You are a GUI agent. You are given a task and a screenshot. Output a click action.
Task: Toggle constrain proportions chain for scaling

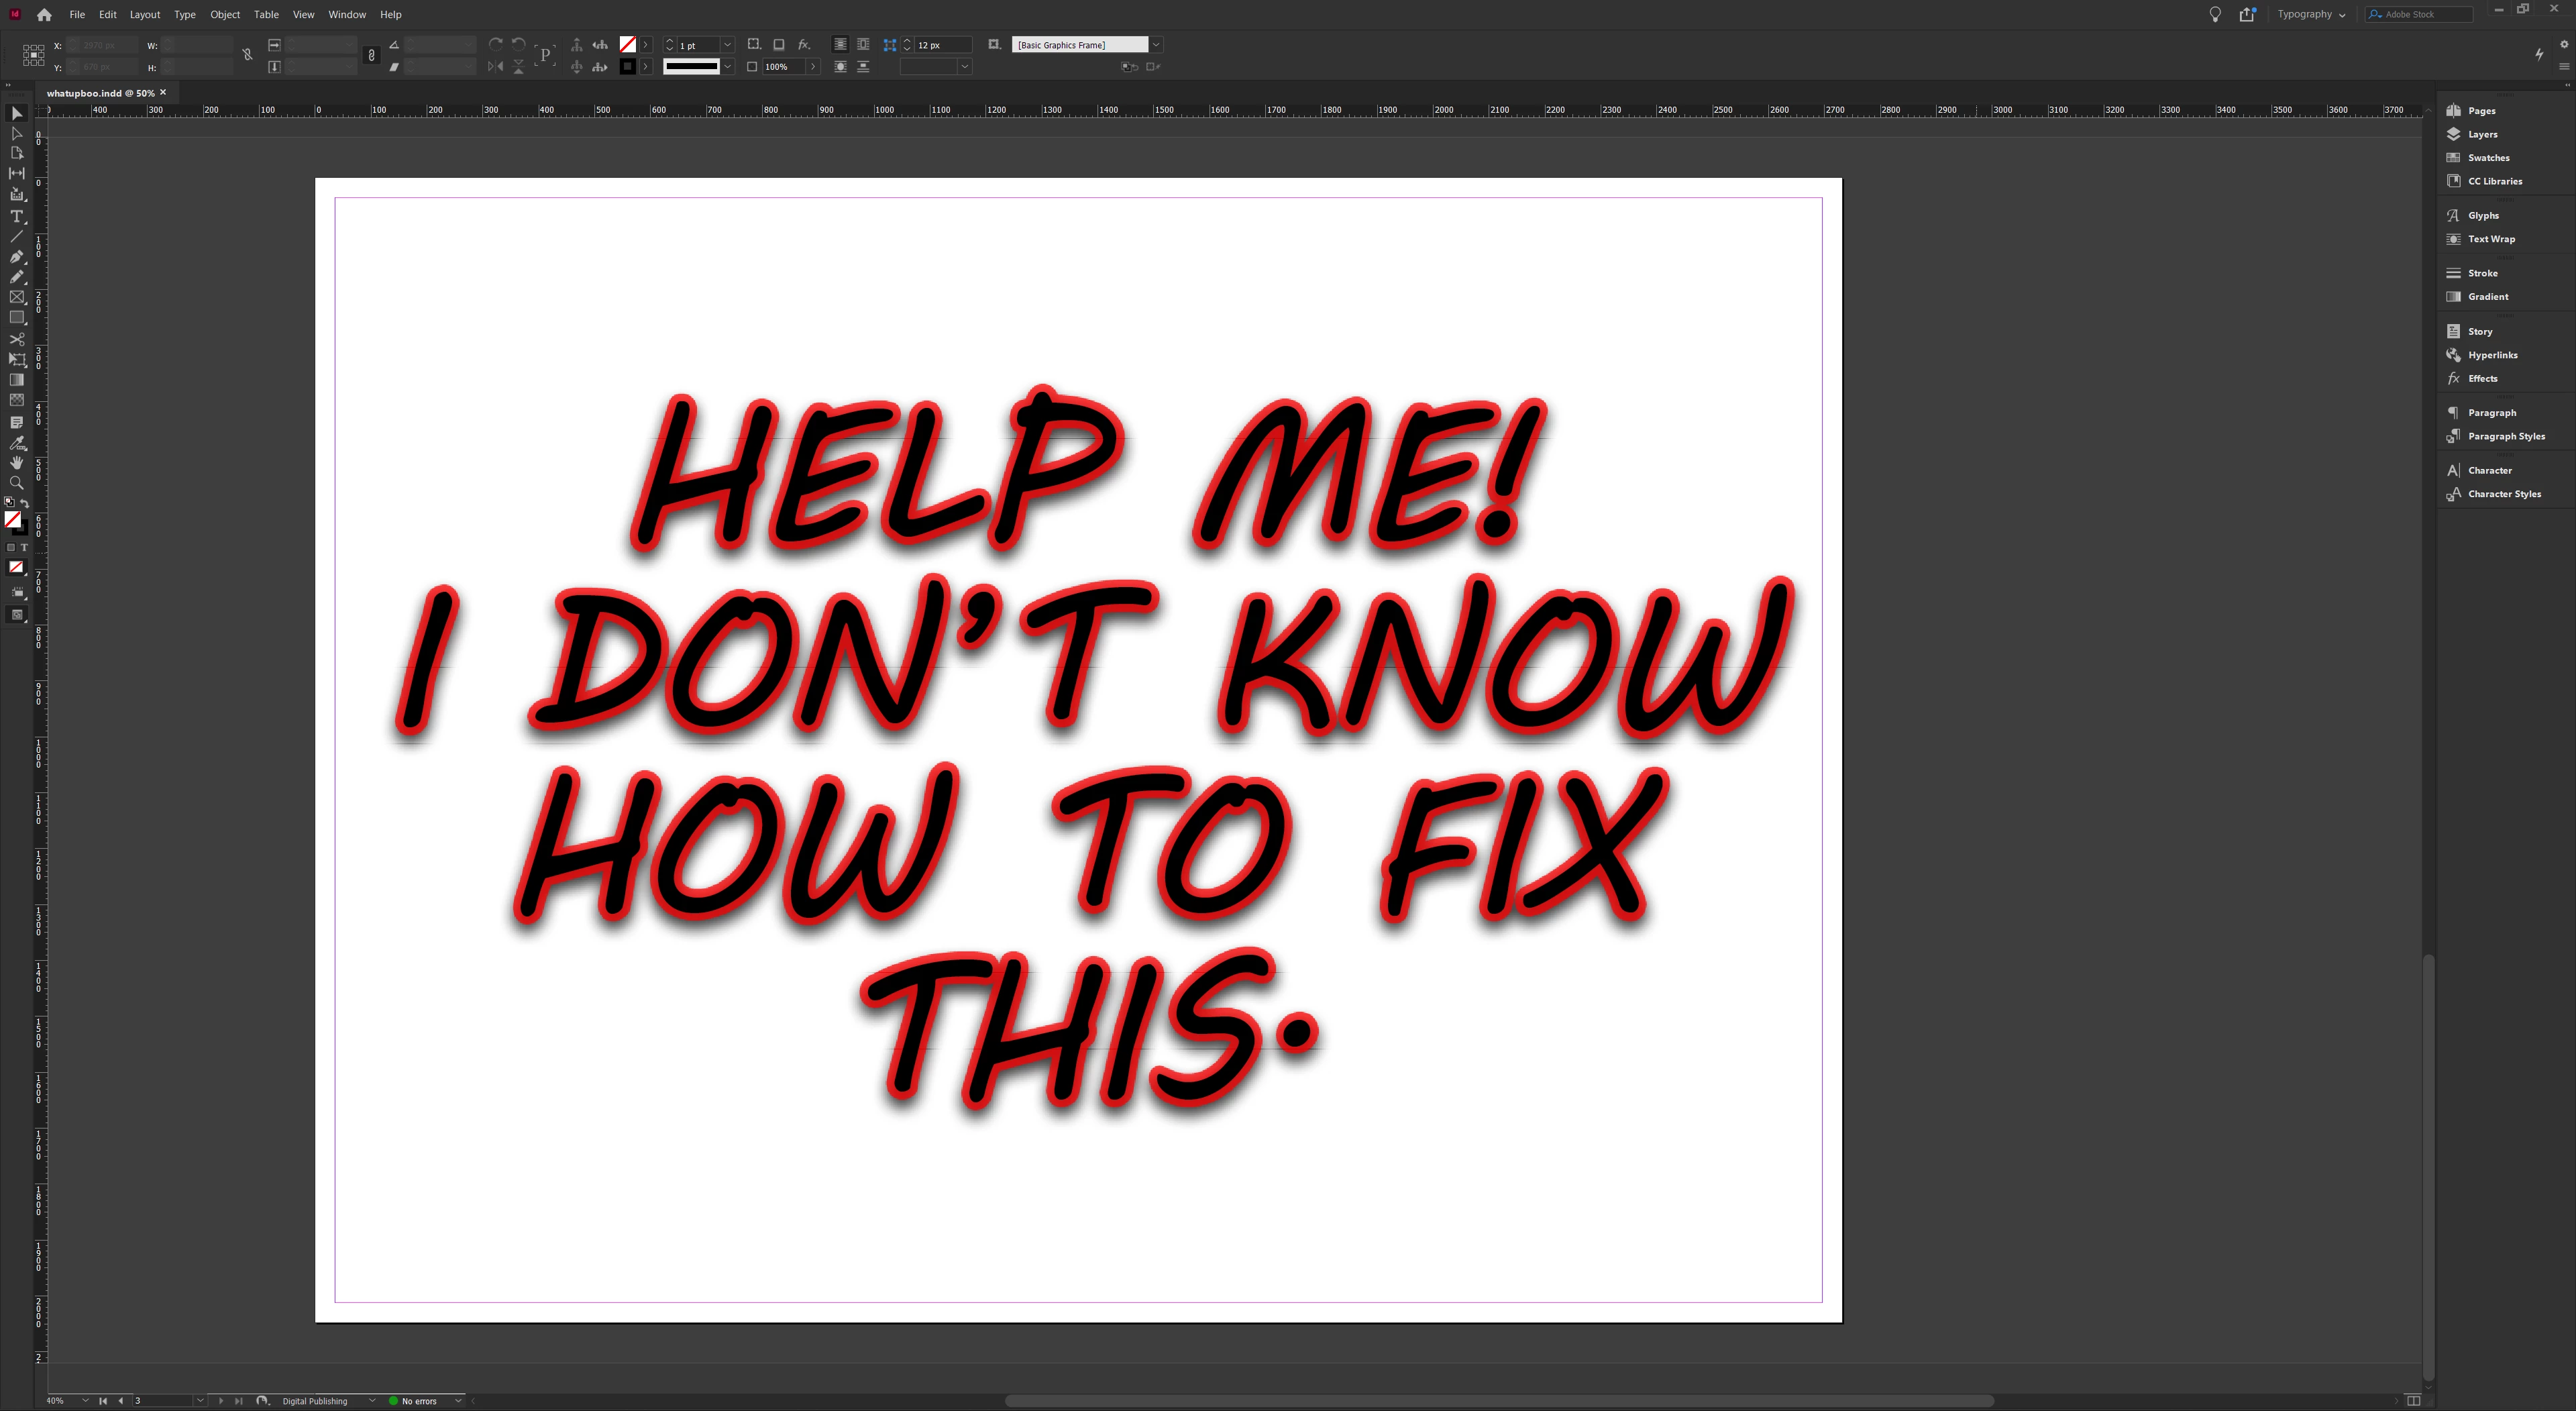[x=371, y=56]
